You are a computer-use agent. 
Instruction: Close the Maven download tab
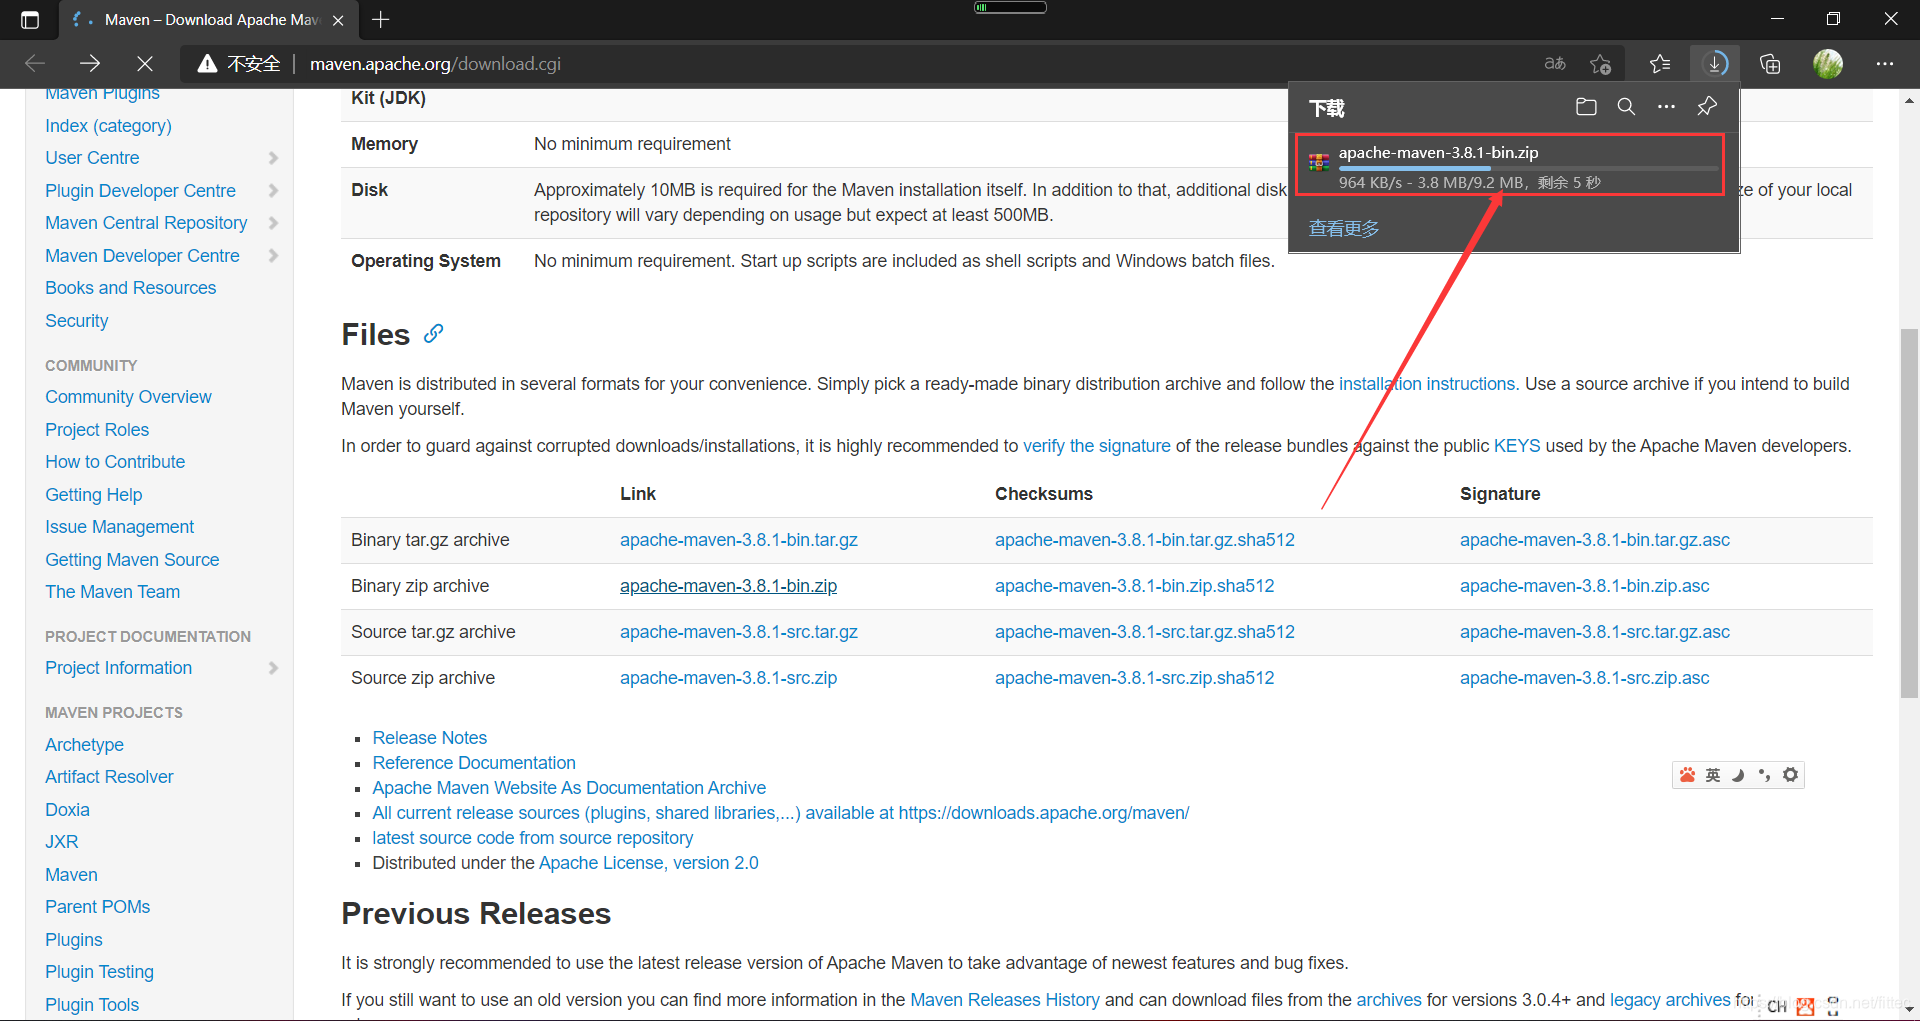pyautogui.click(x=338, y=20)
